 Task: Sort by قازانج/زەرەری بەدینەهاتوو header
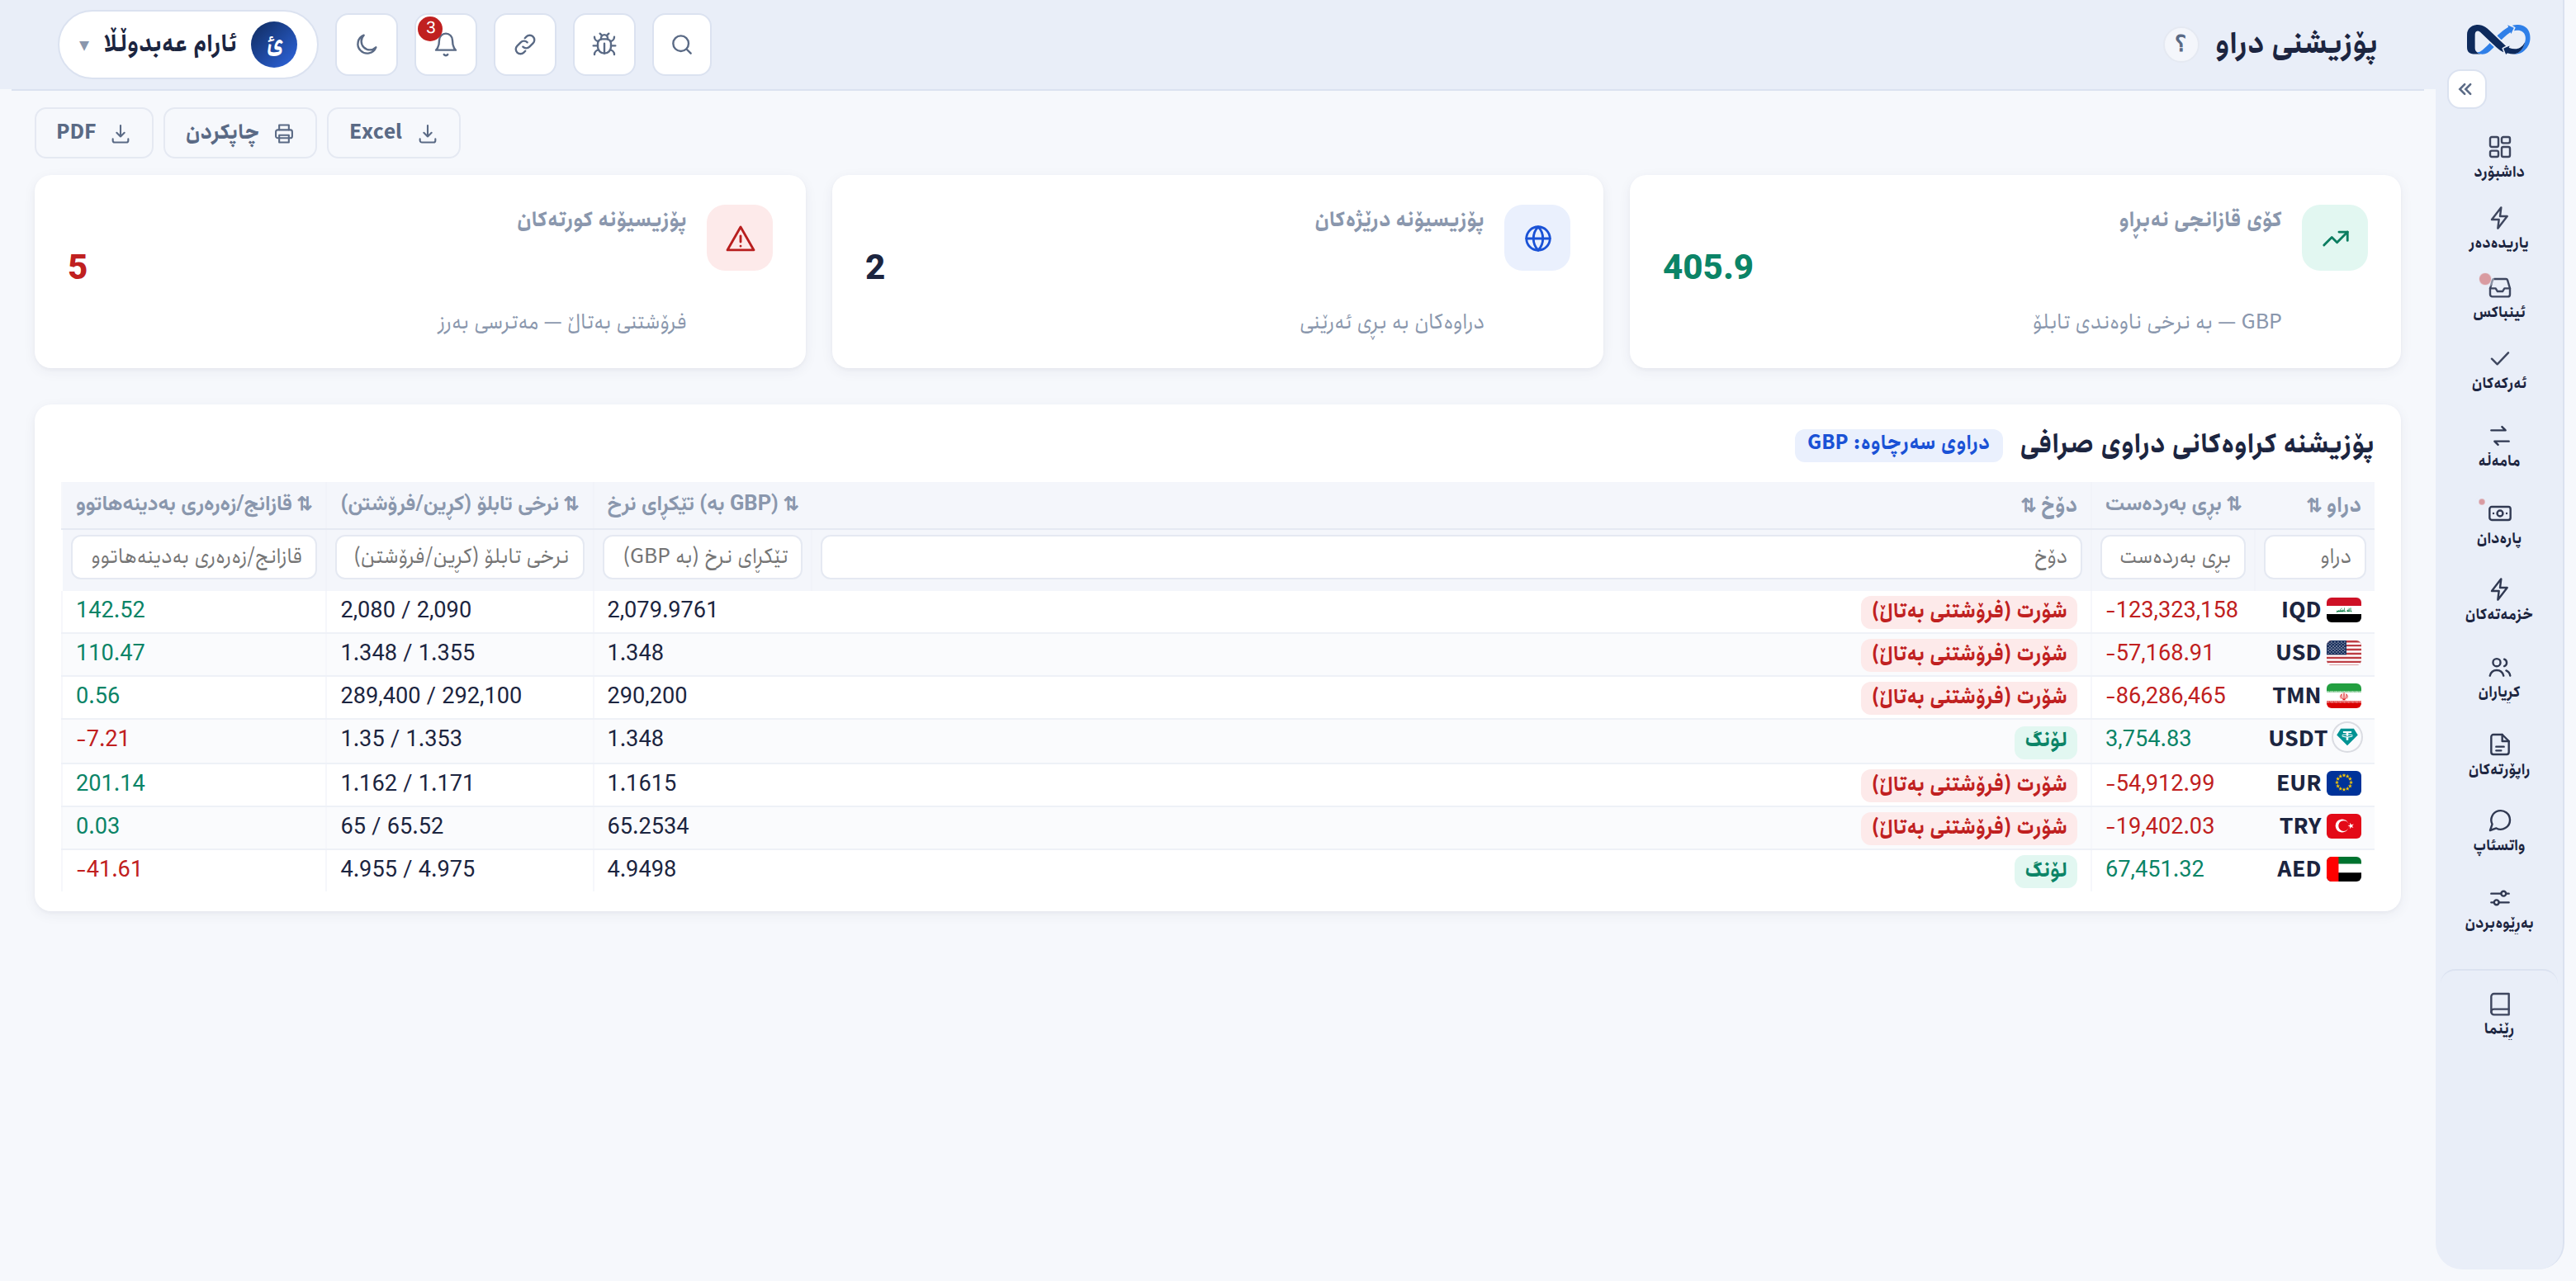194,504
